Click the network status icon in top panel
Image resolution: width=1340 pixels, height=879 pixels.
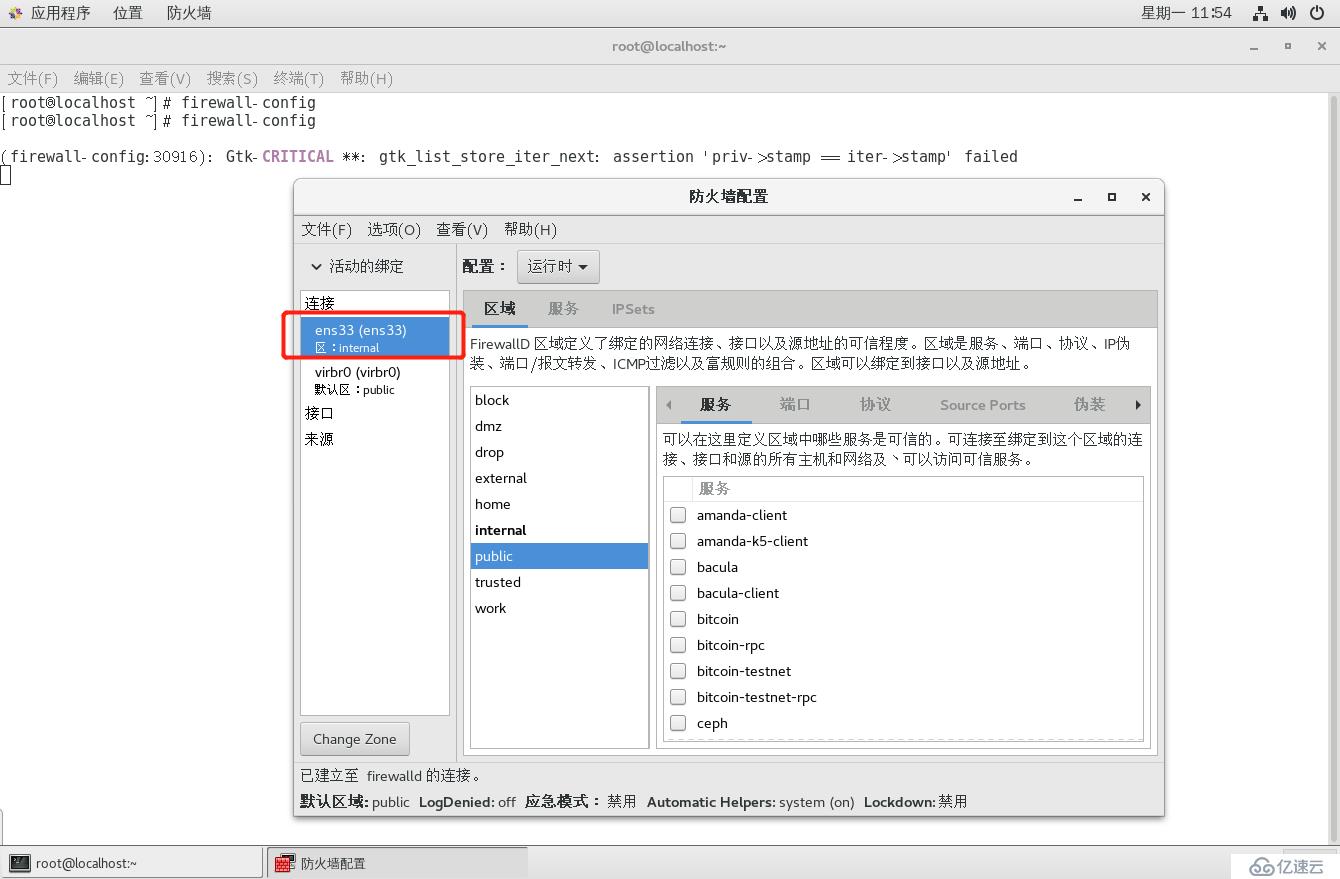[1260, 13]
